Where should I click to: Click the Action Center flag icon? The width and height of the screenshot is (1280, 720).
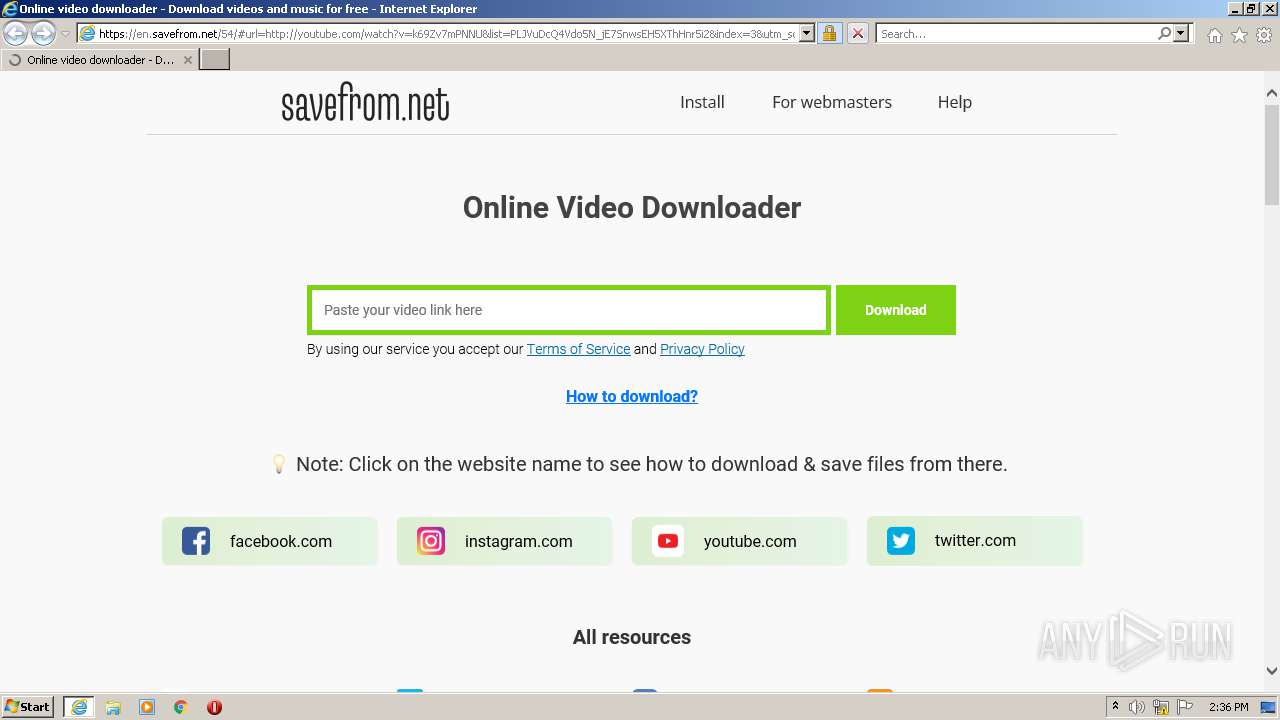[x=1184, y=707]
